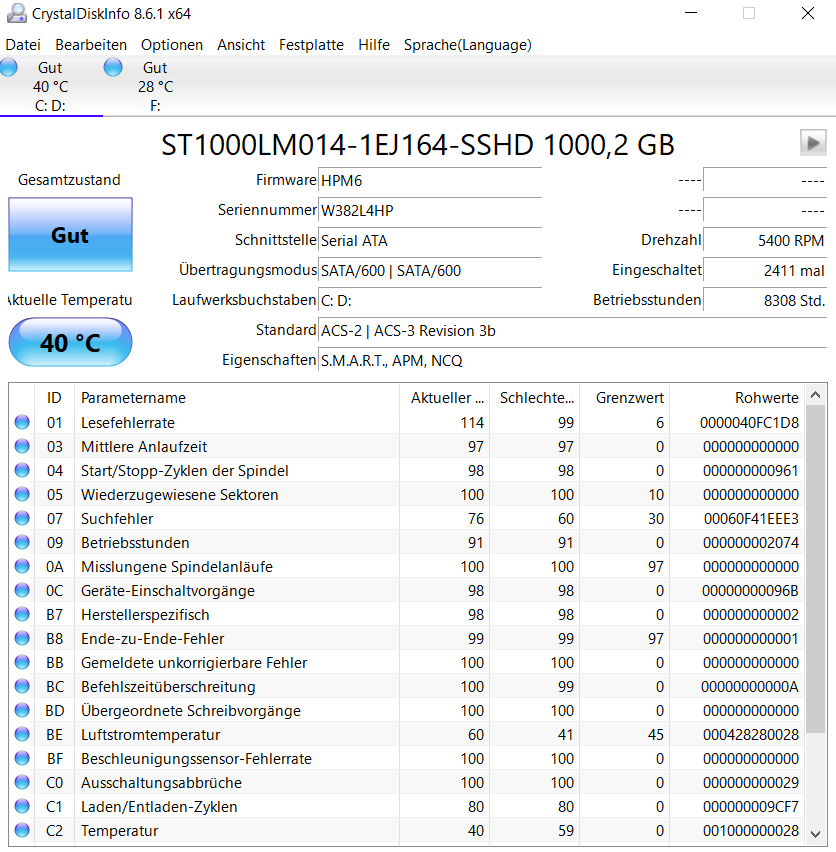Select the Befehlszeitüberschreitung parameter name
Screen dimensions: 836x852
tap(168, 687)
